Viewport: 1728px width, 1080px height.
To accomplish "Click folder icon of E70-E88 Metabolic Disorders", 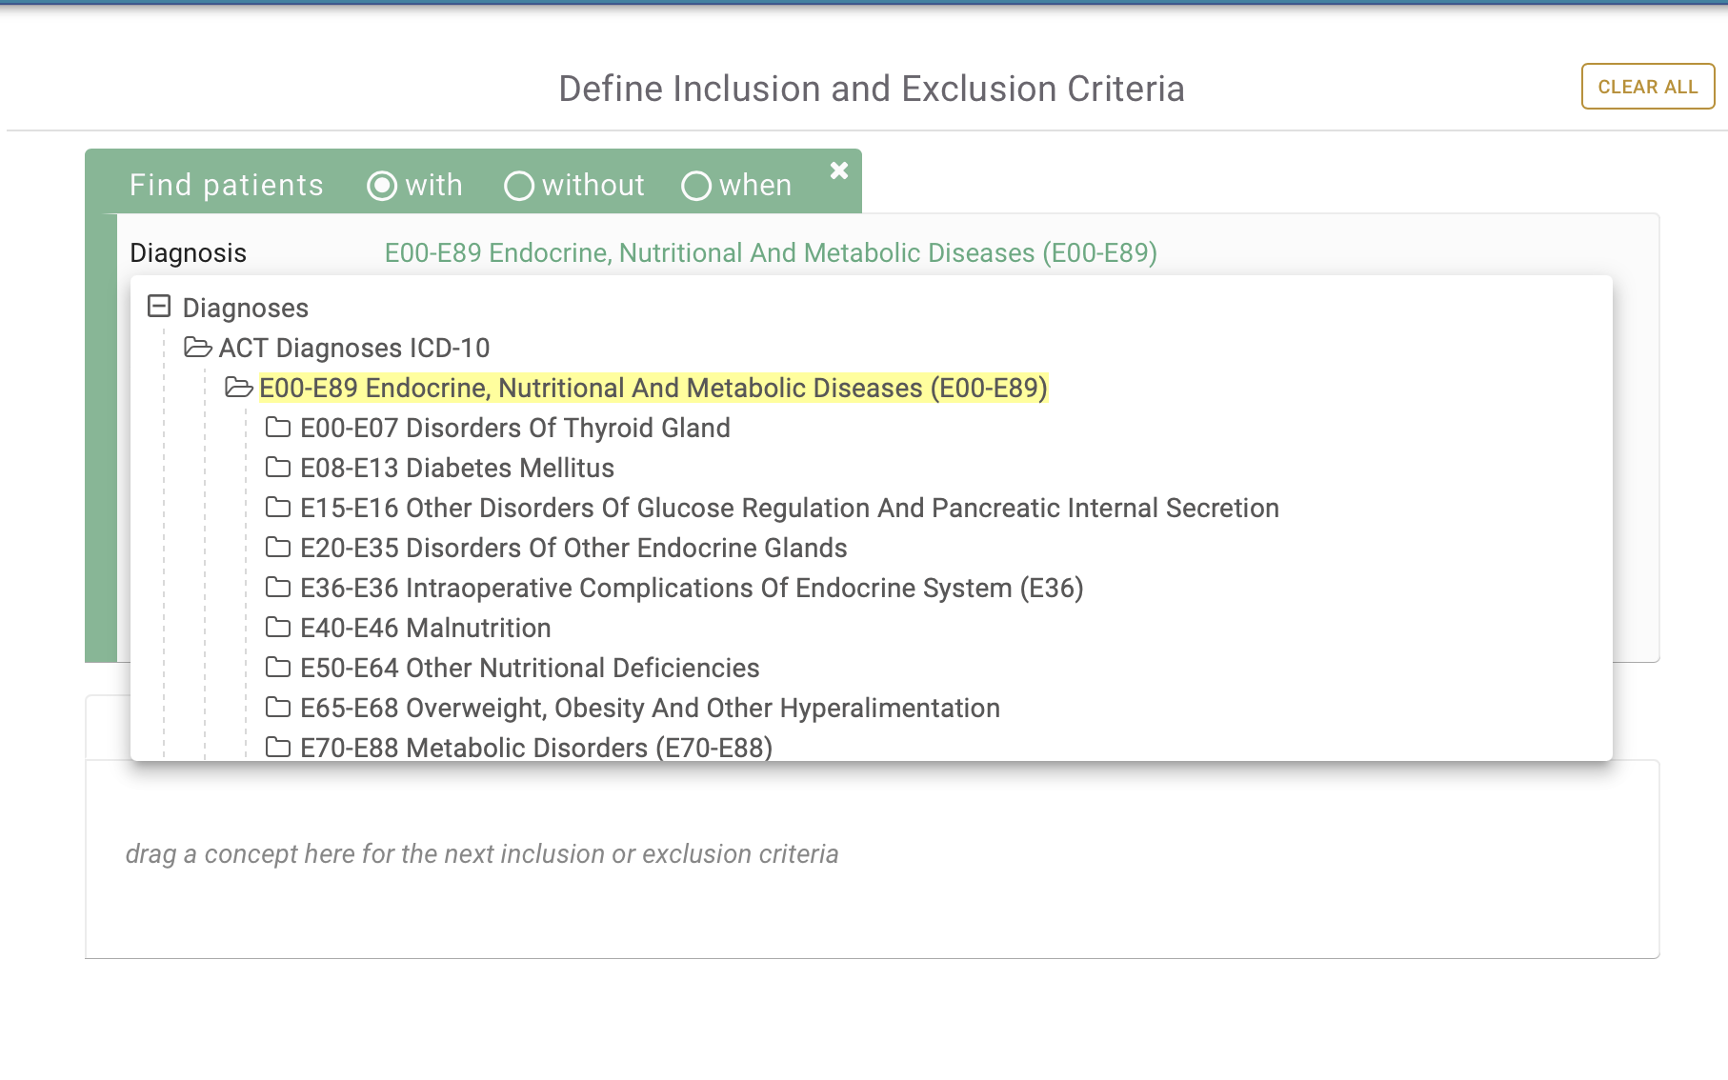I will tap(277, 747).
